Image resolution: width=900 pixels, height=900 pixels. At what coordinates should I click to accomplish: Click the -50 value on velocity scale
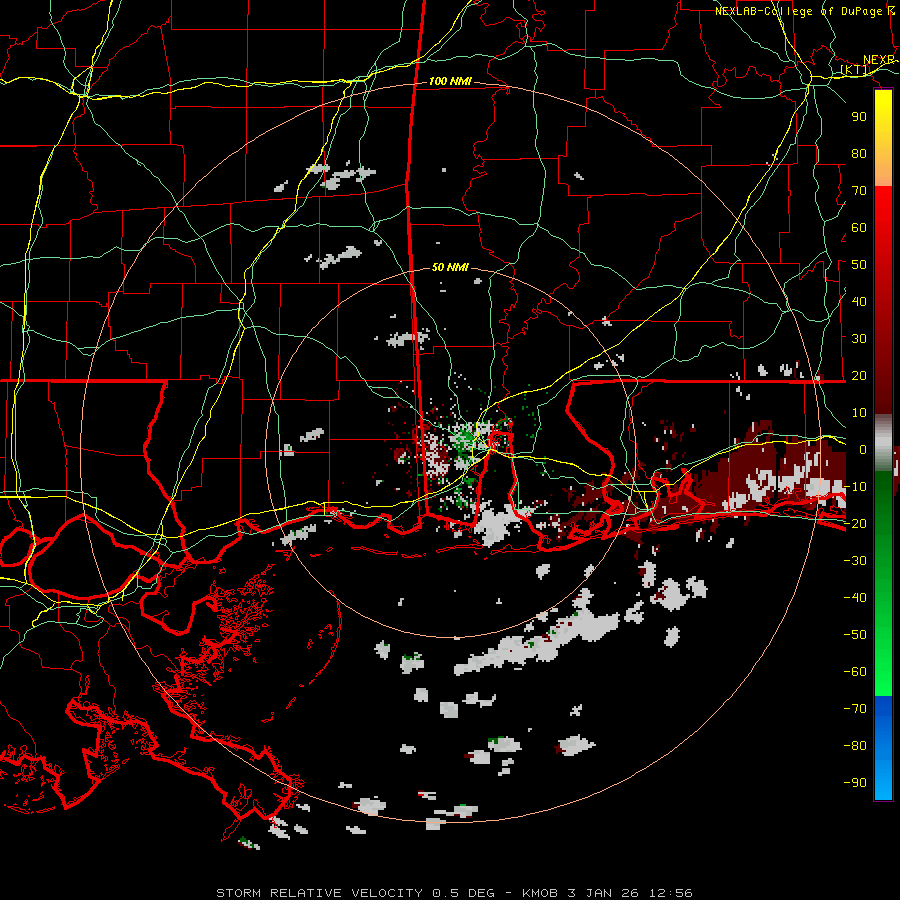(x=855, y=635)
